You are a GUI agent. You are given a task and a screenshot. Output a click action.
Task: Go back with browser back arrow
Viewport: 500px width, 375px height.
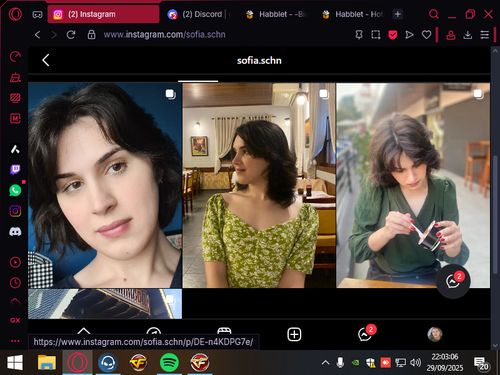point(38,35)
